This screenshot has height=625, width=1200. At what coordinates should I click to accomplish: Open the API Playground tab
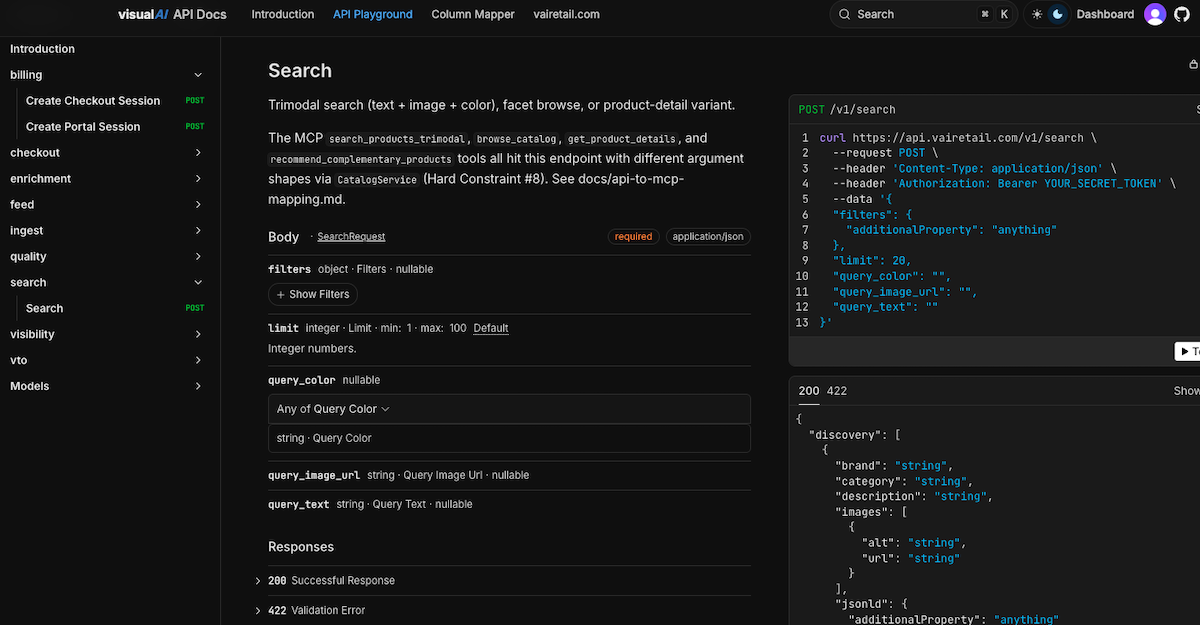(373, 14)
